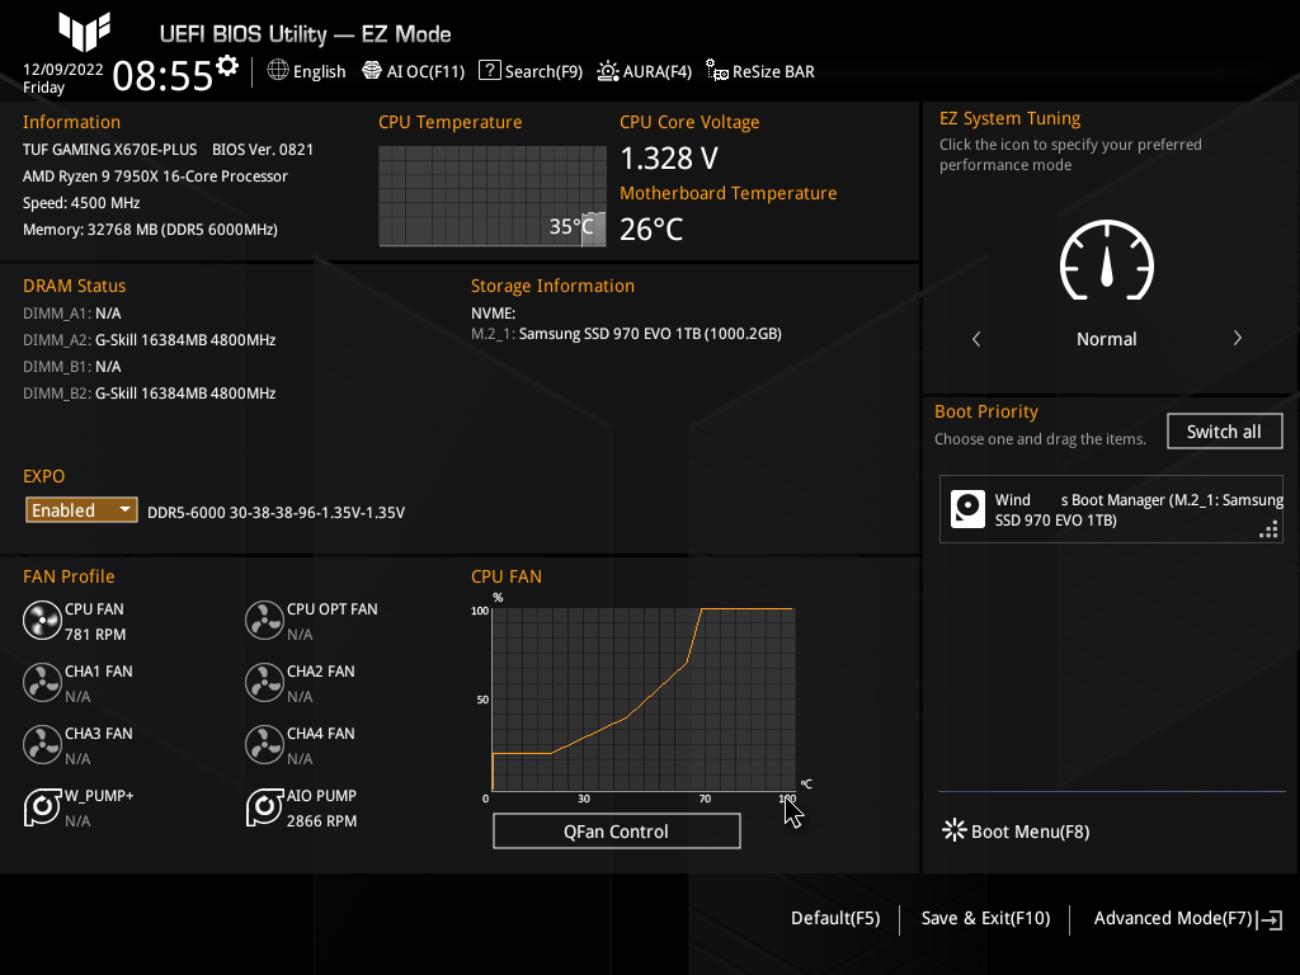1300x975 pixels.
Task: Click the AIO PUMP icon
Action: pos(264,807)
